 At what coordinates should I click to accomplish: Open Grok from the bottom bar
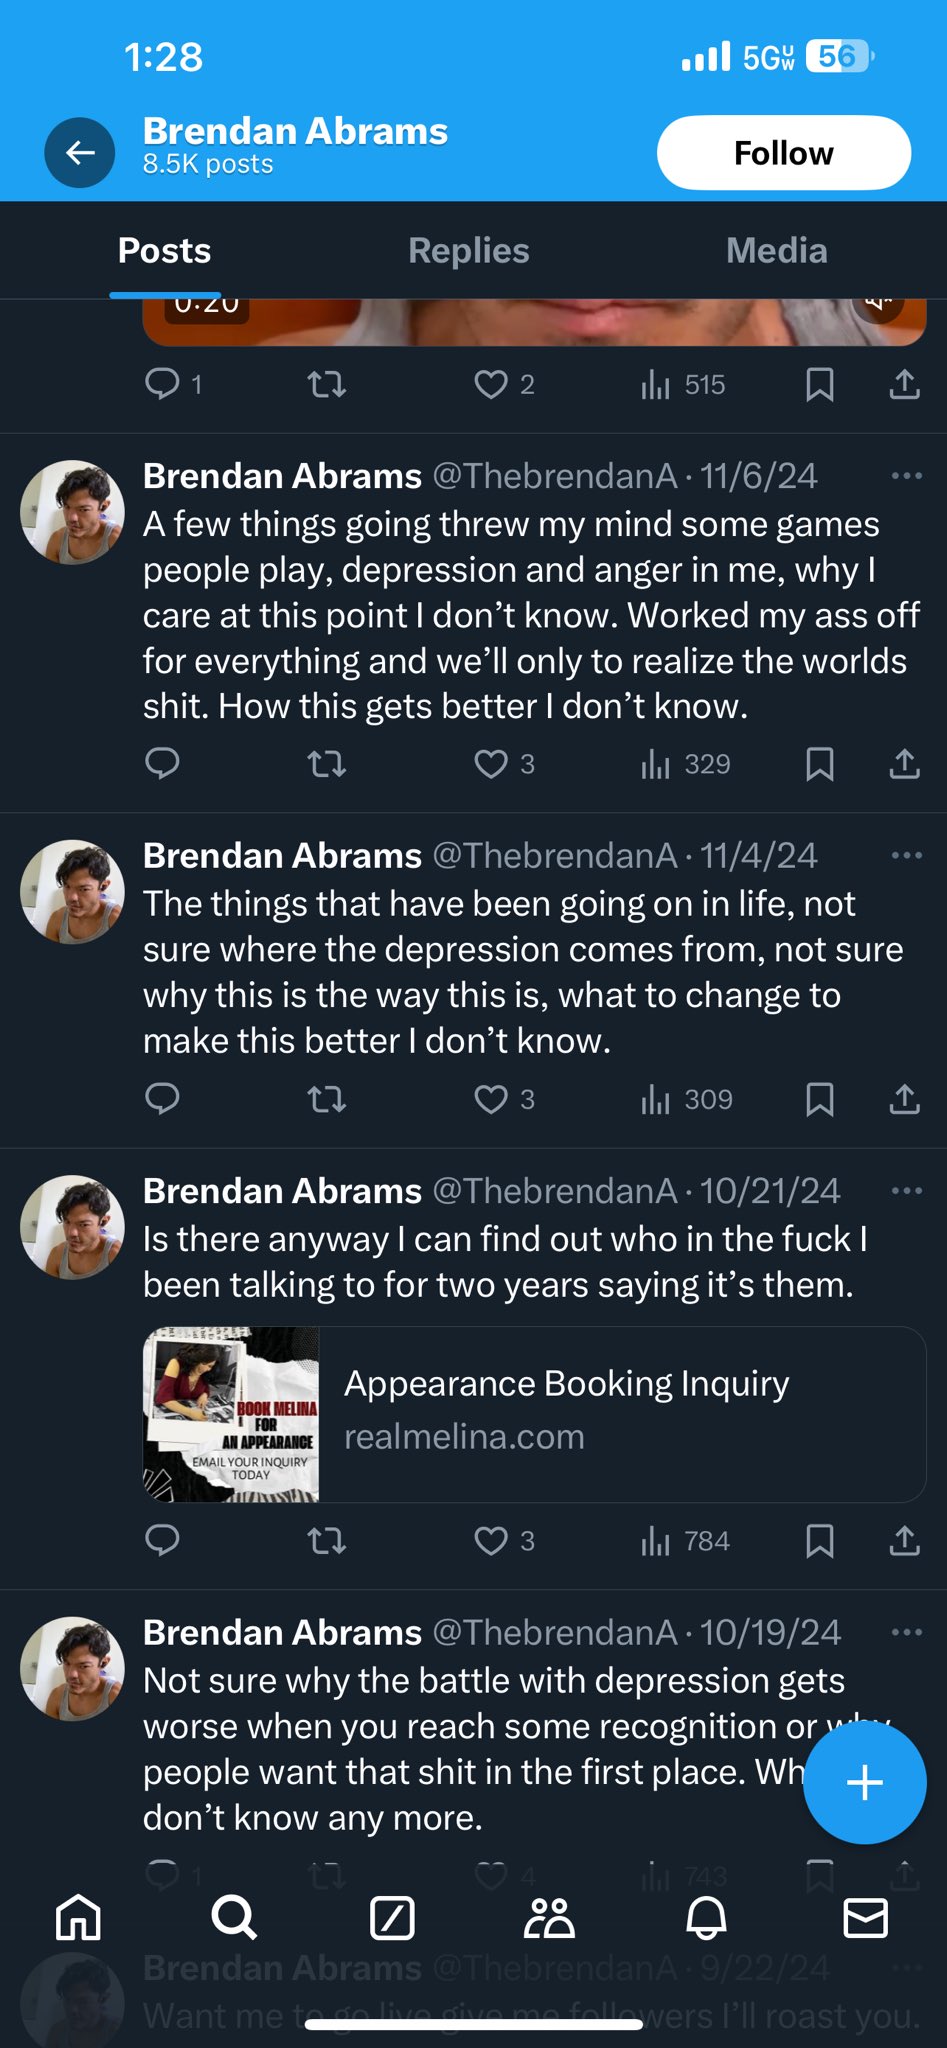tap(392, 1918)
